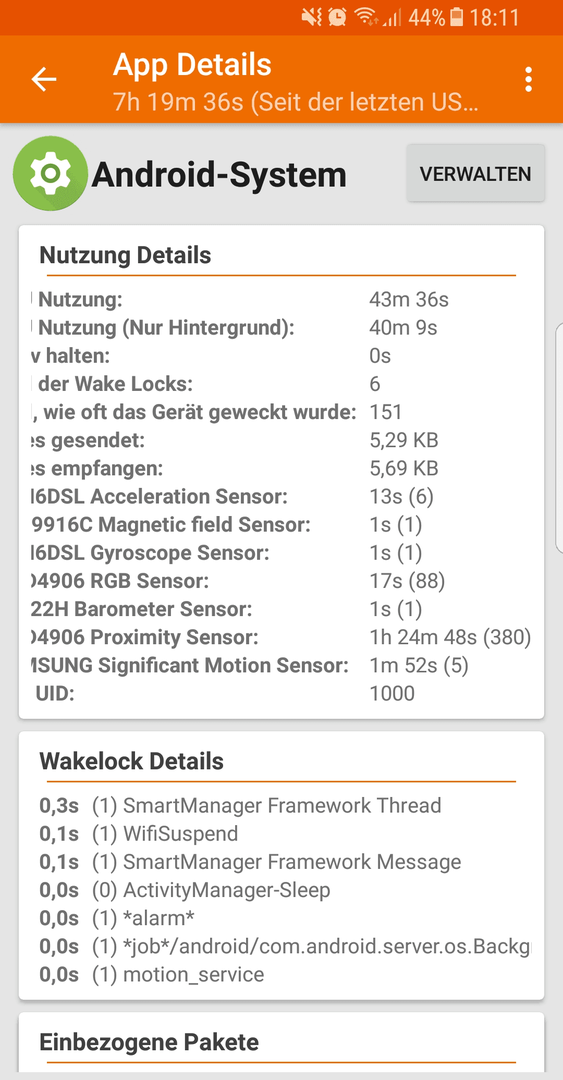Tap the alarm clock status icon
Screen dimensions: 563x1080
337,17
